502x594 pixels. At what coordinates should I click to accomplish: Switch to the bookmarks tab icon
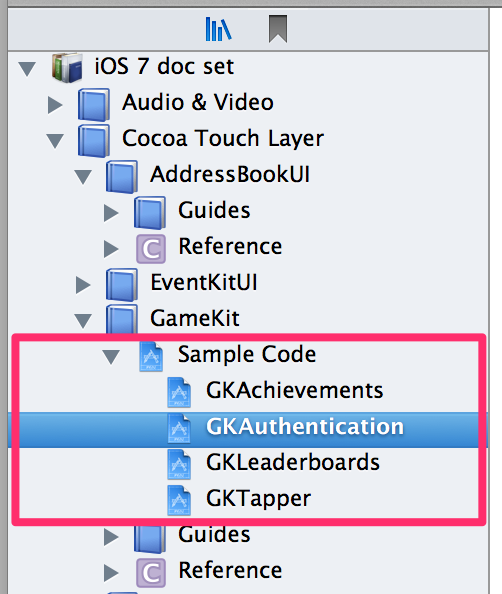point(278,29)
